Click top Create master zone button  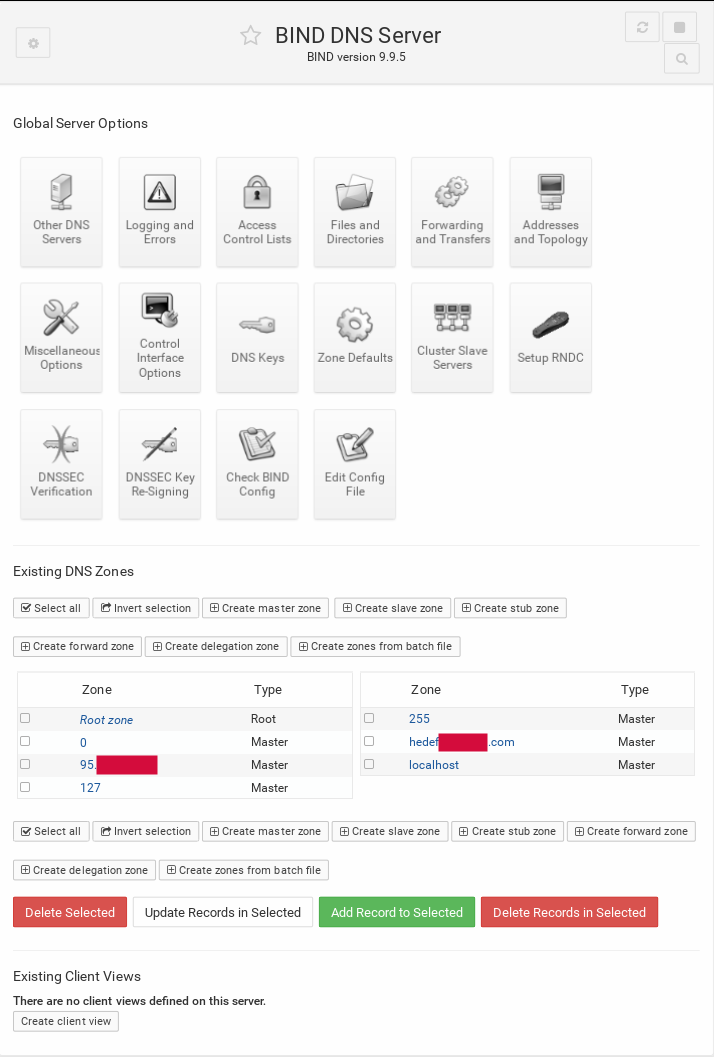265,608
